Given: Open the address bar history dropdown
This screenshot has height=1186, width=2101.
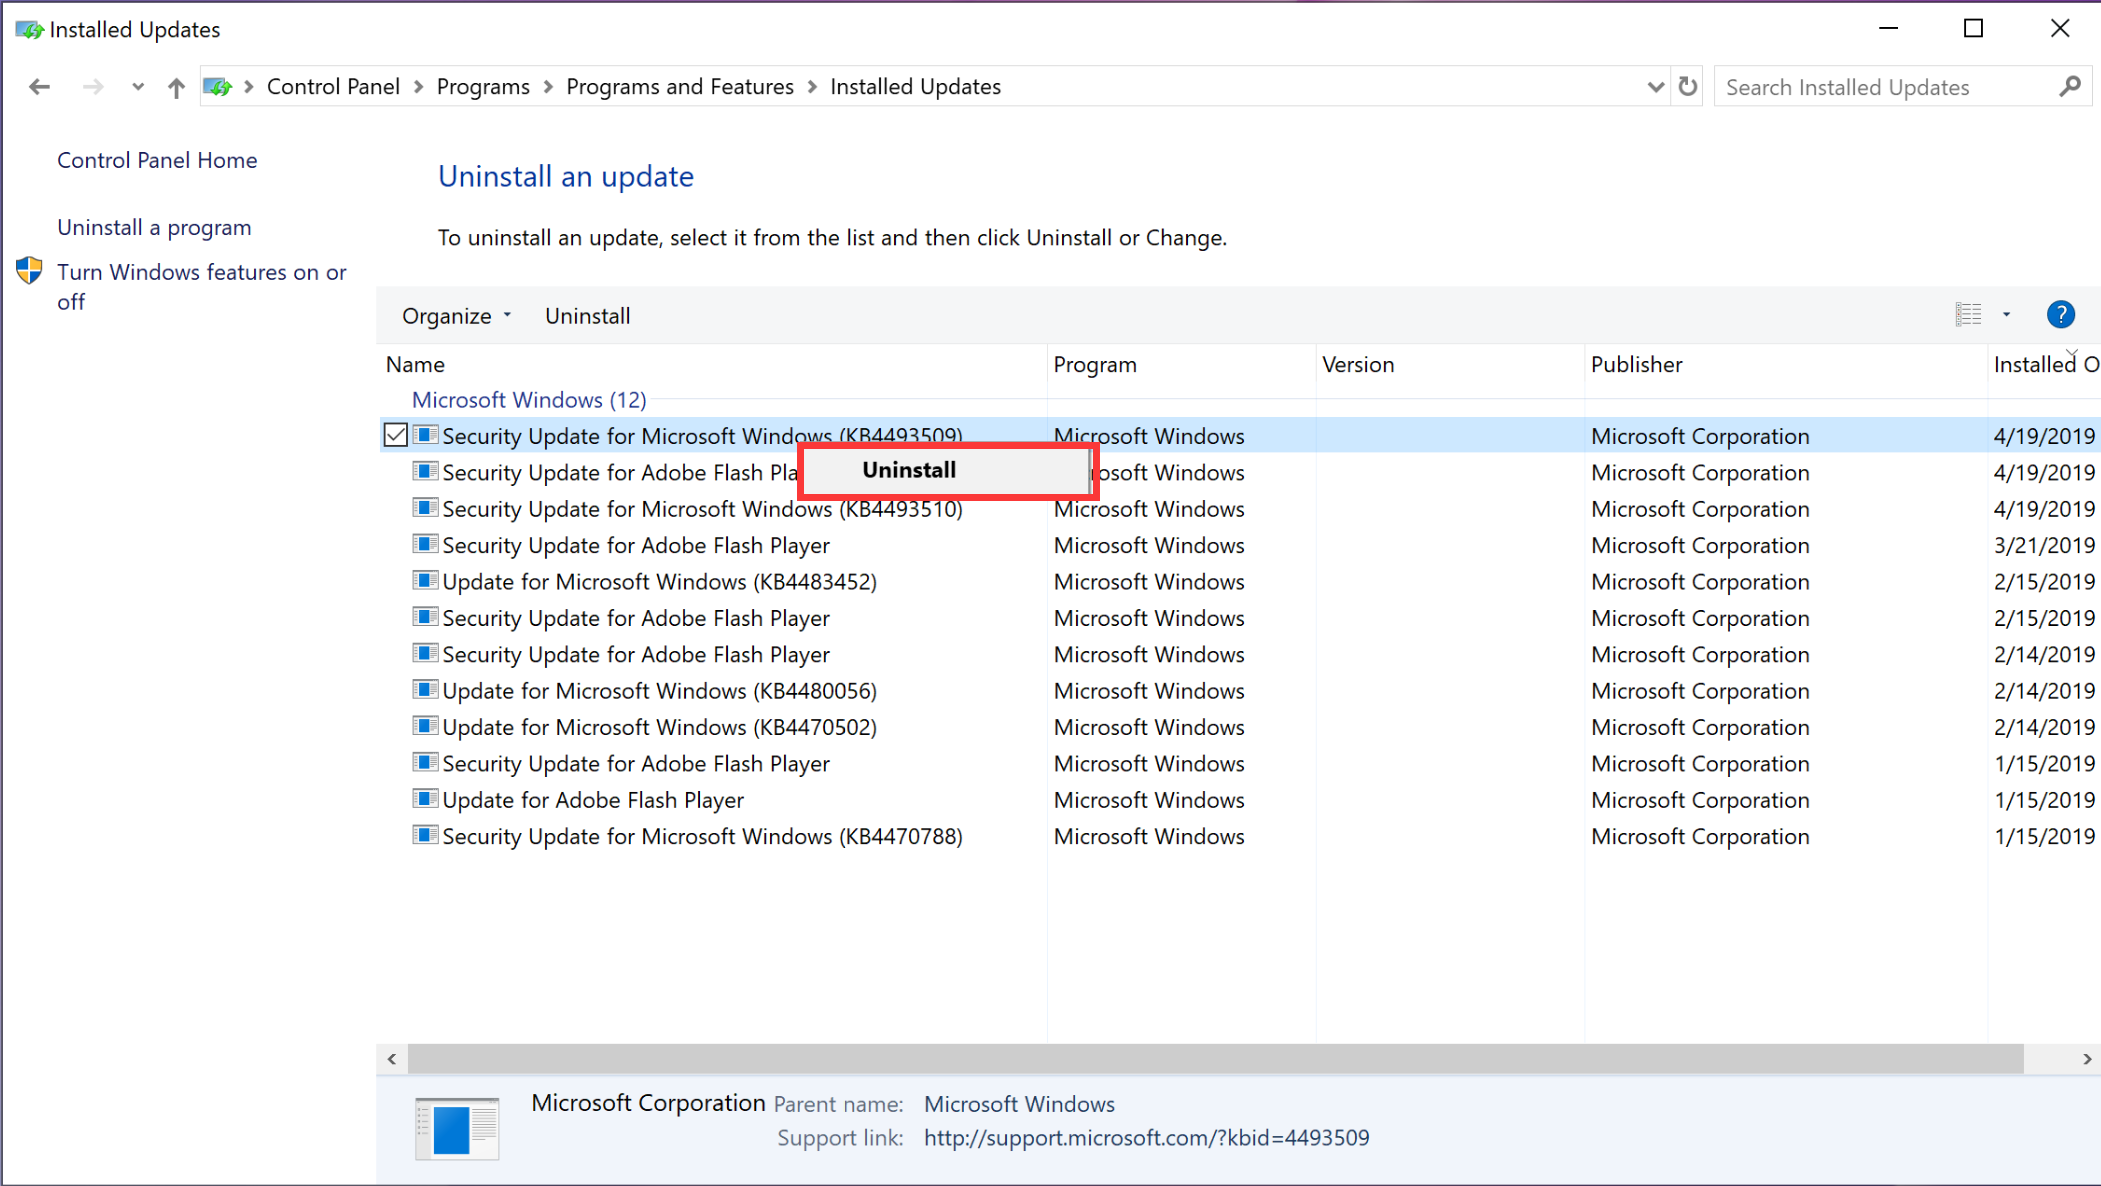Looking at the screenshot, I should [x=1655, y=87].
